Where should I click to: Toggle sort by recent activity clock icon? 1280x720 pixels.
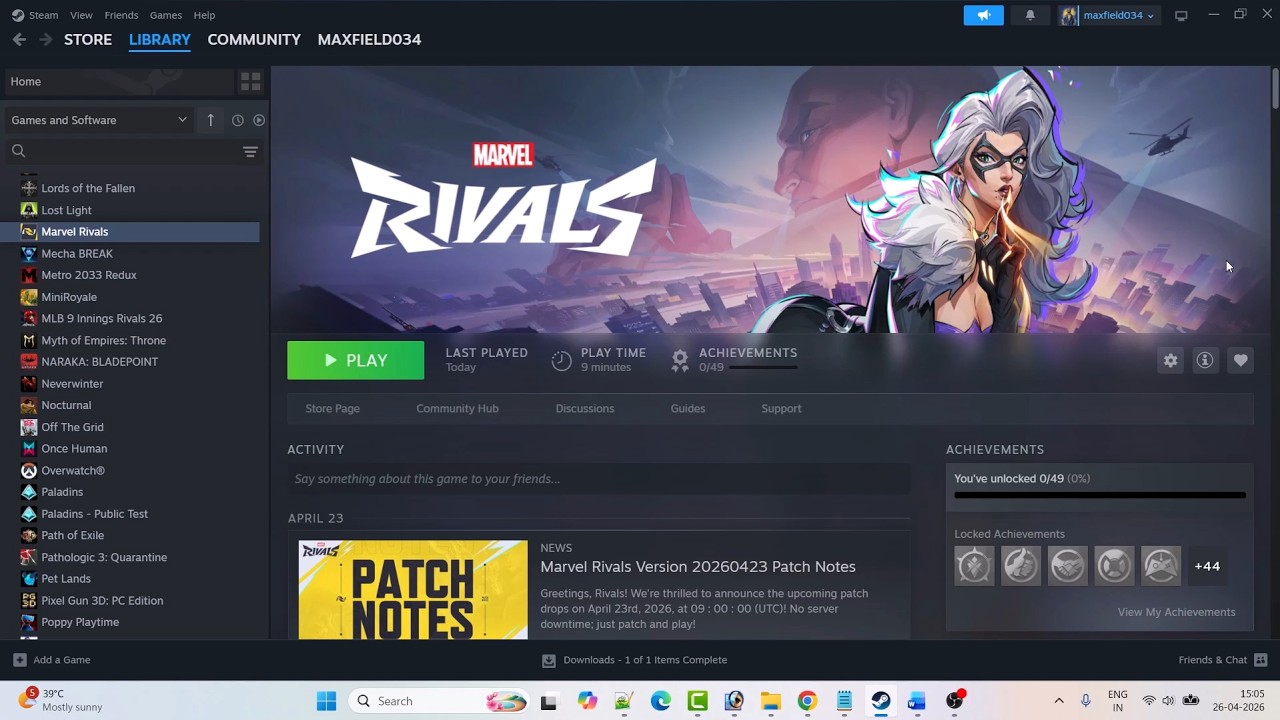[237, 120]
